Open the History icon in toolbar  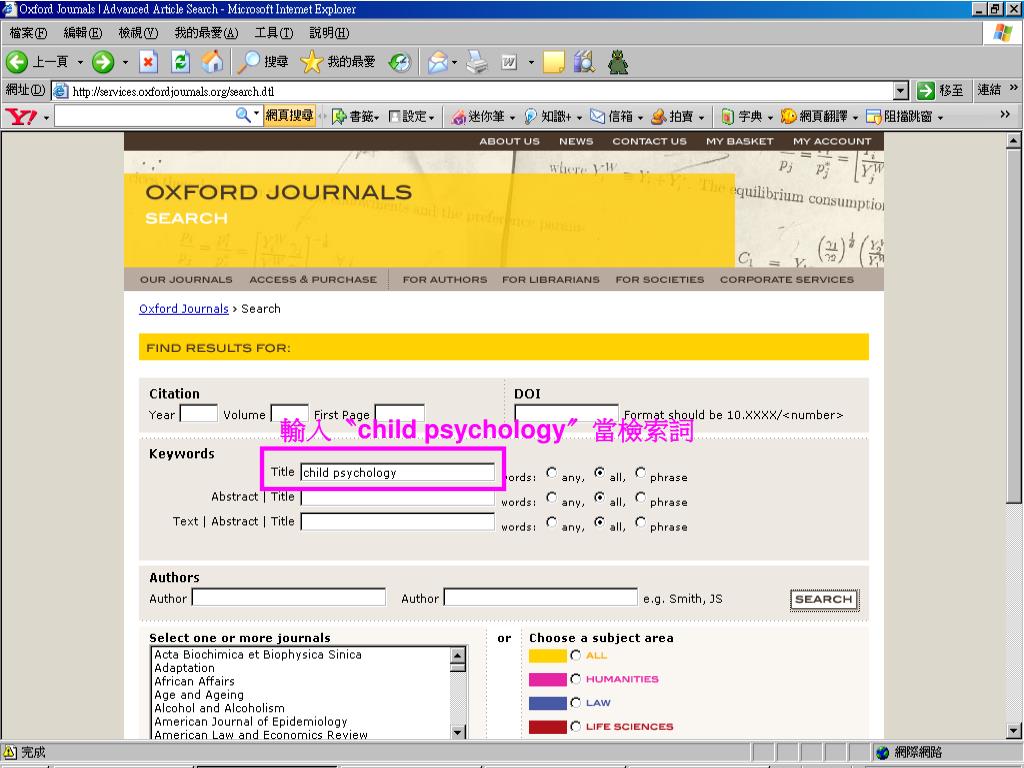(x=400, y=62)
